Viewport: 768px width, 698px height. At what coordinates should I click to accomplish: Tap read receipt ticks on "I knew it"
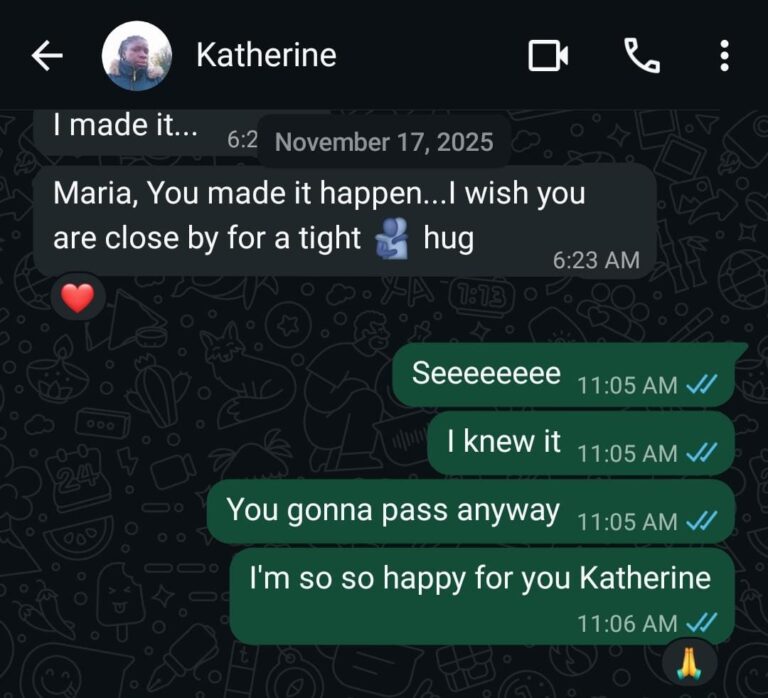pyautogui.click(x=702, y=453)
